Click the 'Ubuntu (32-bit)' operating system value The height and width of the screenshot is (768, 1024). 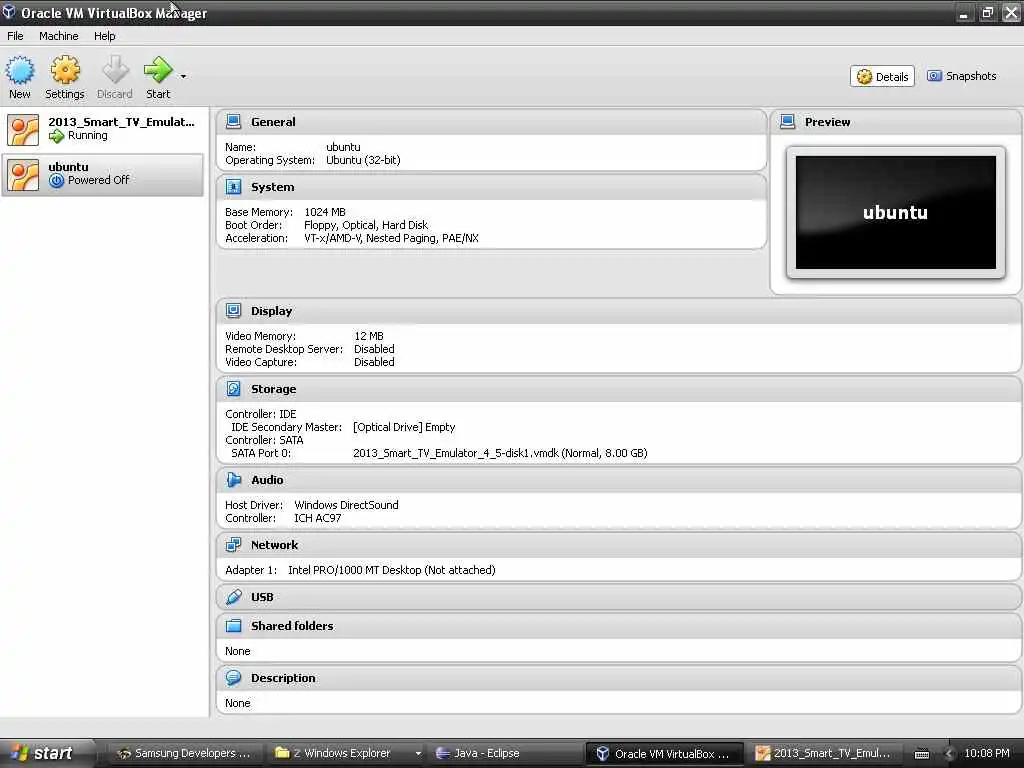pyautogui.click(x=363, y=160)
